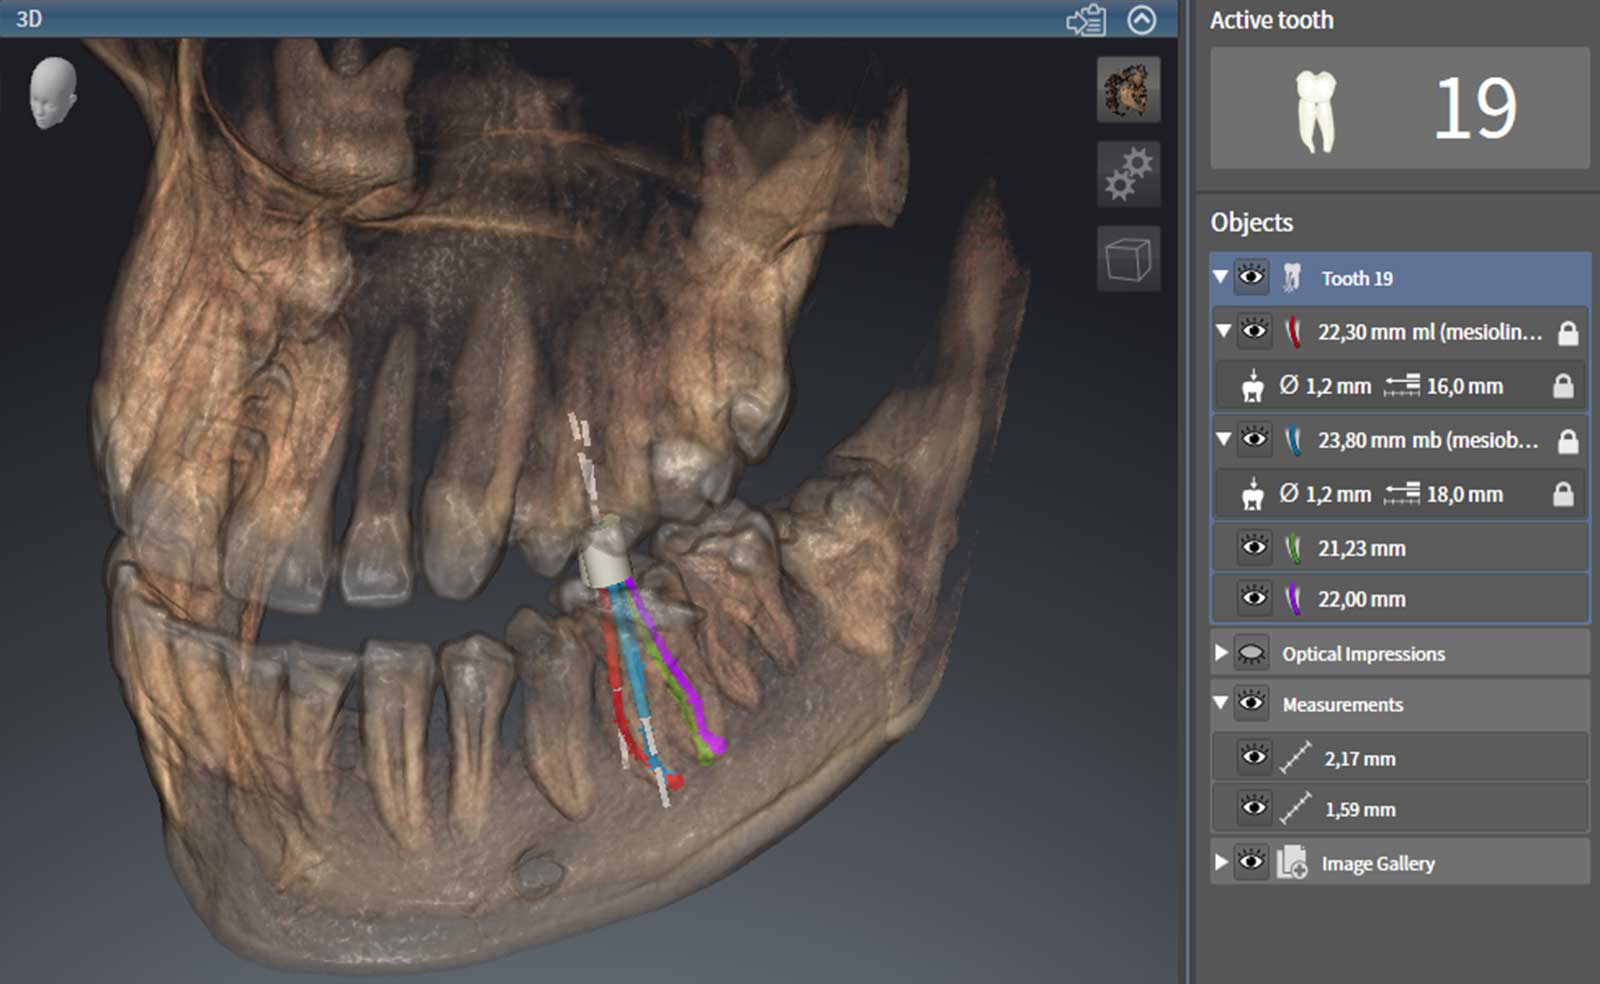The width and height of the screenshot is (1600, 984).
Task: Hide Tooth 19 using its eye icon
Action: [x=1251, y=277]
